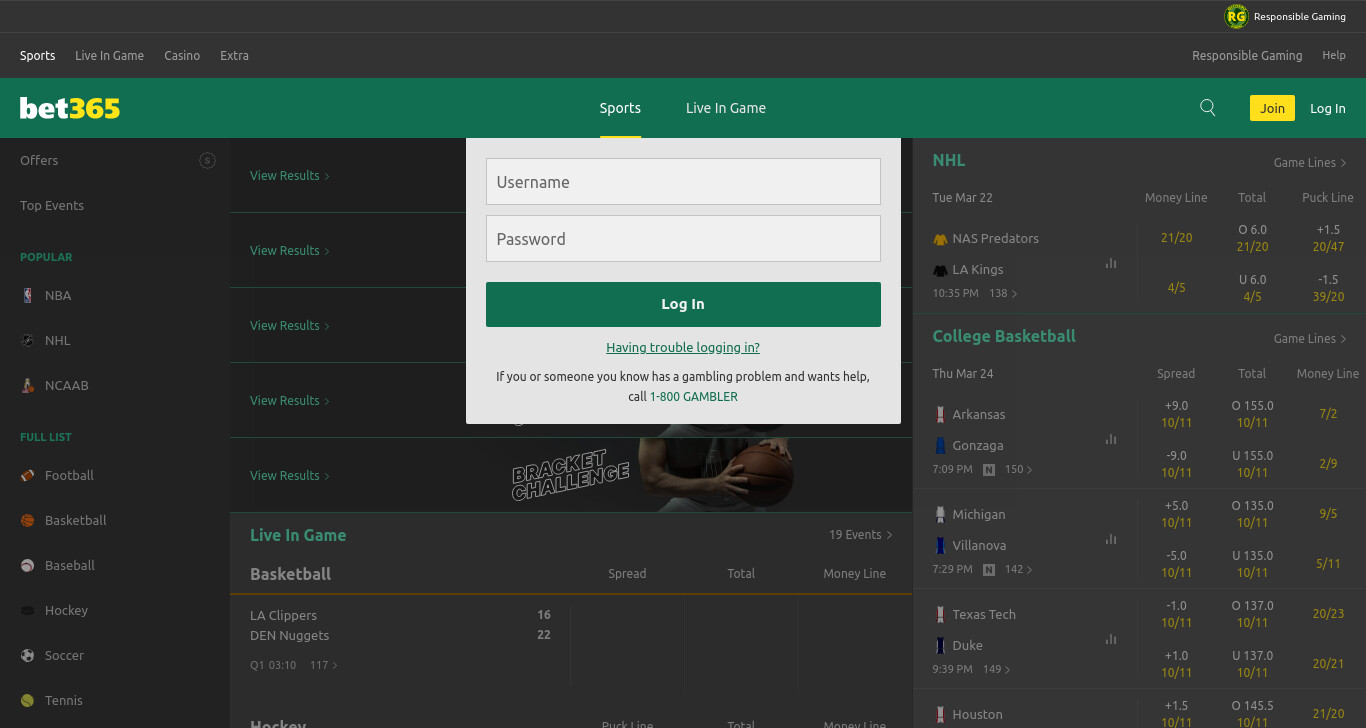Bet Gonzaga money line 2/9
Screen dimensions: 1366x728
[x=1328, y=464]
